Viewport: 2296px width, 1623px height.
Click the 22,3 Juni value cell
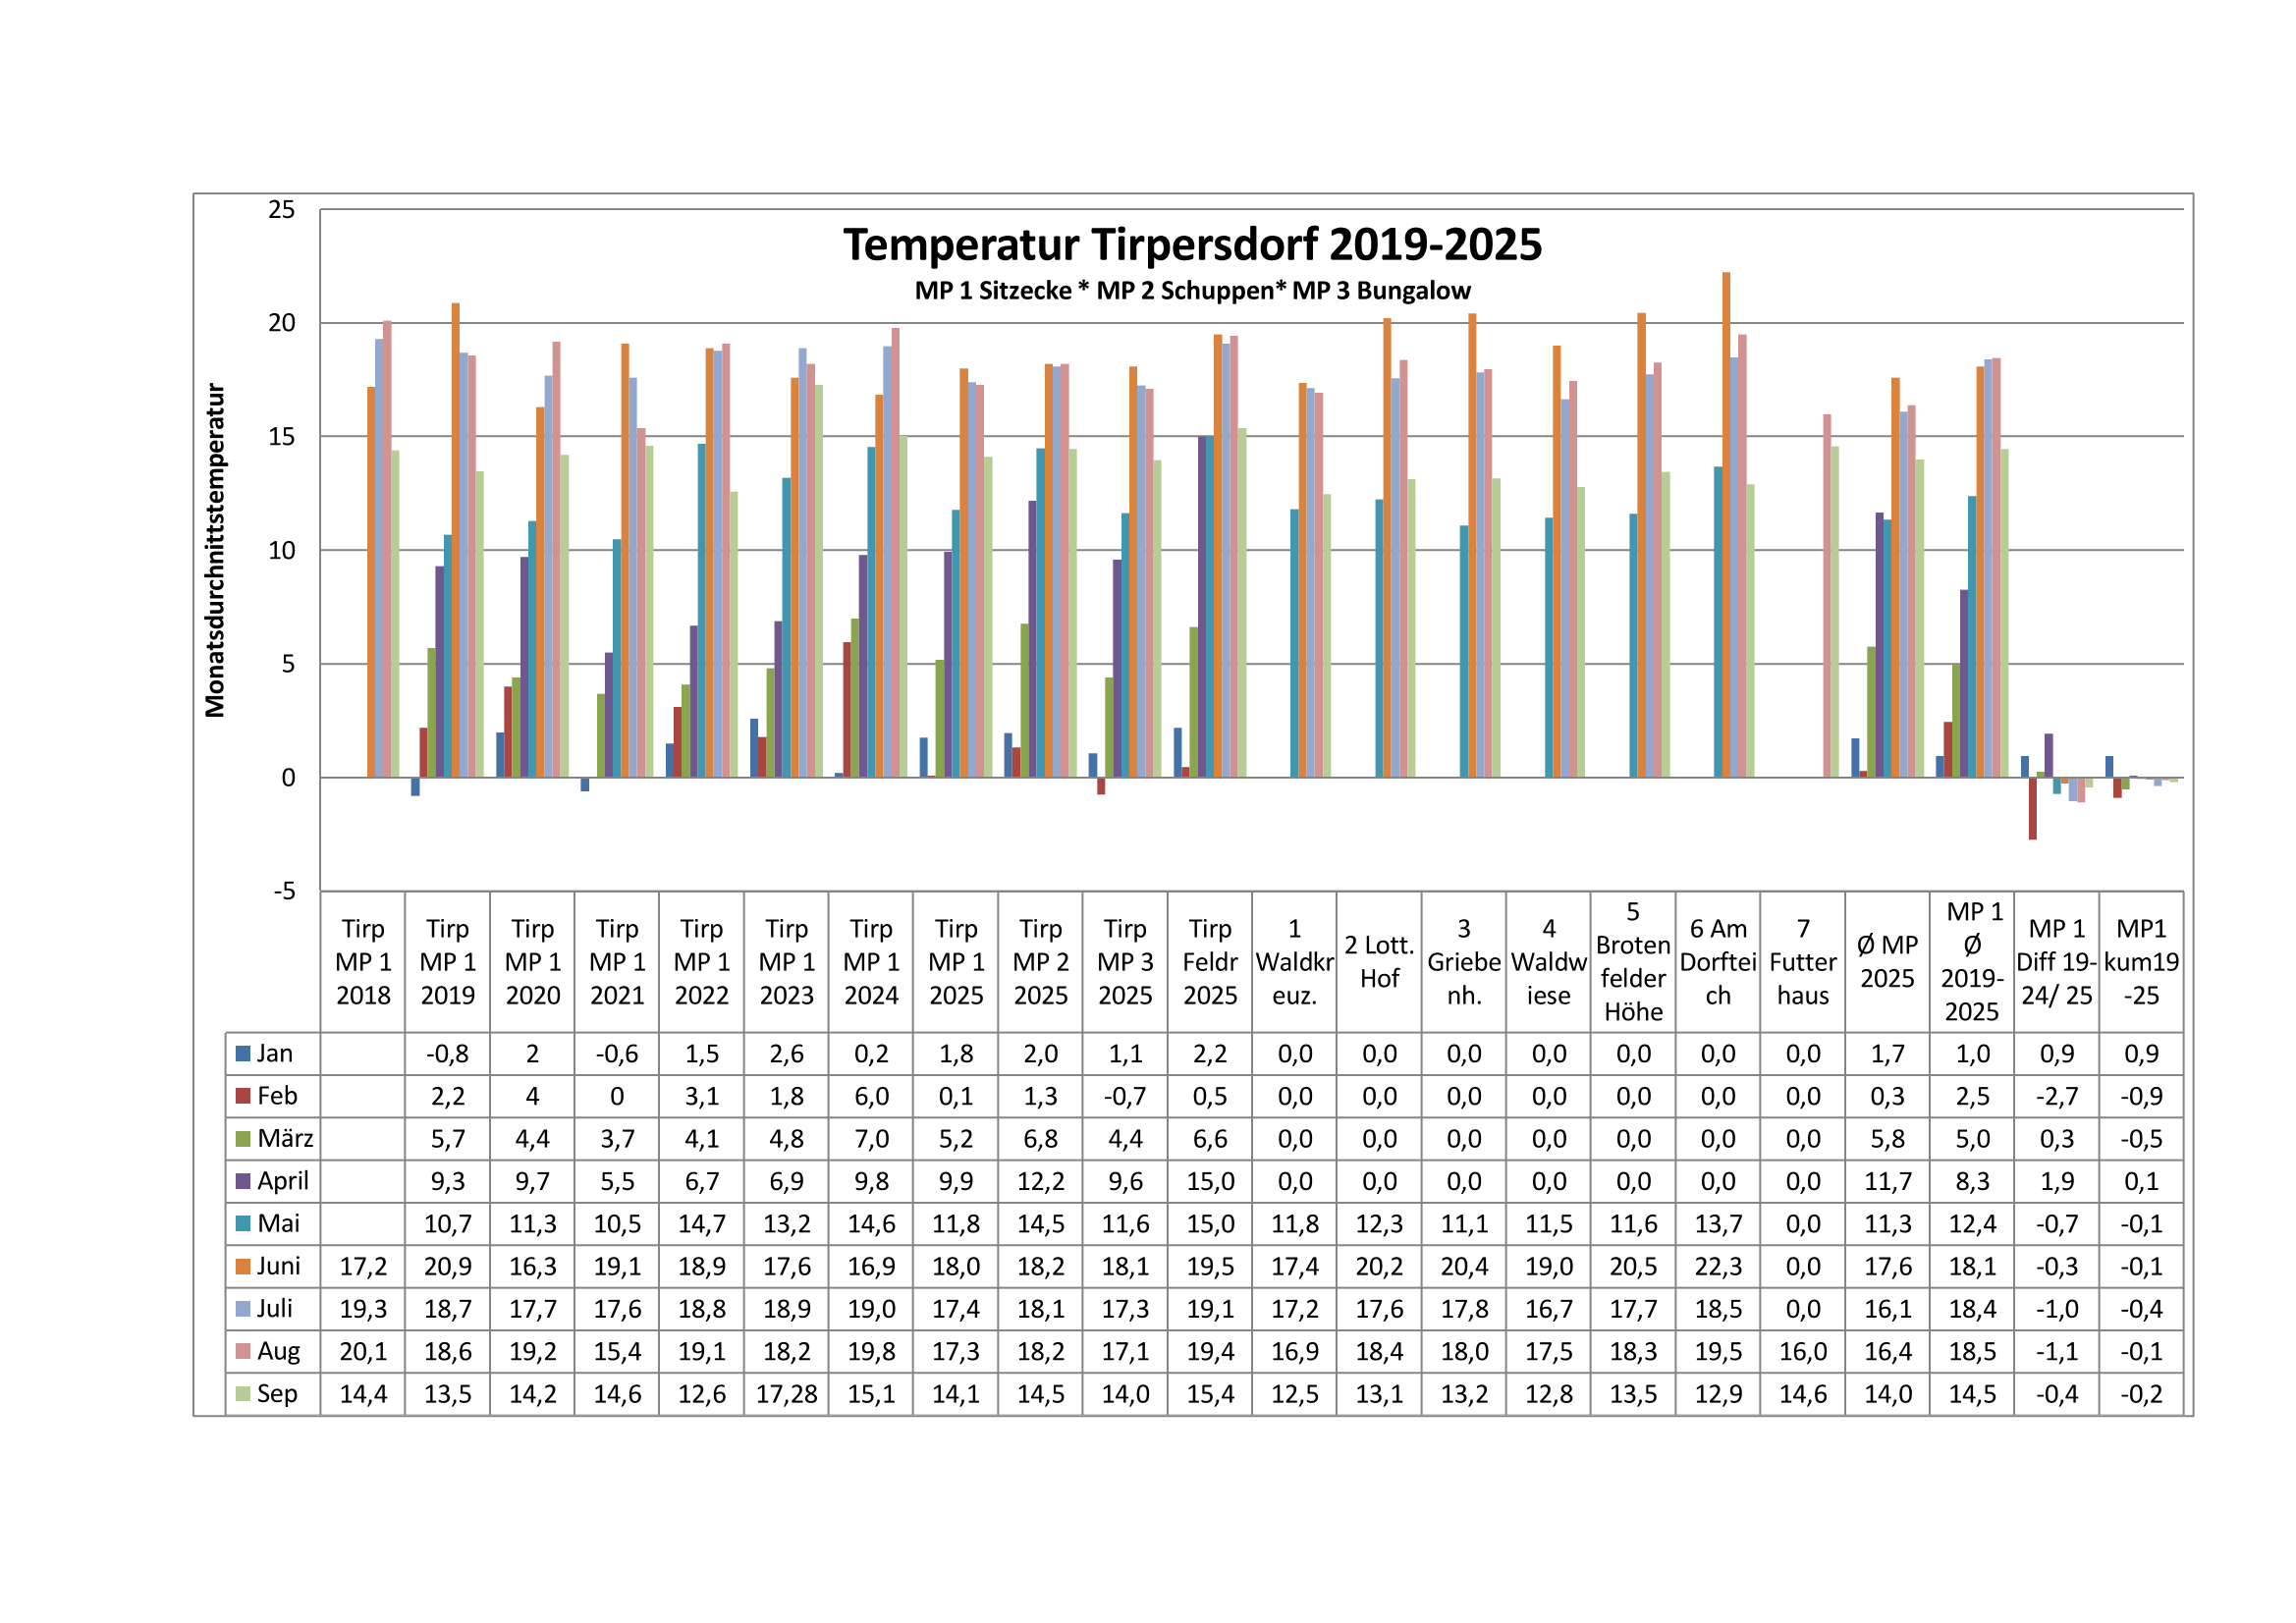tap(1718, 1266)
